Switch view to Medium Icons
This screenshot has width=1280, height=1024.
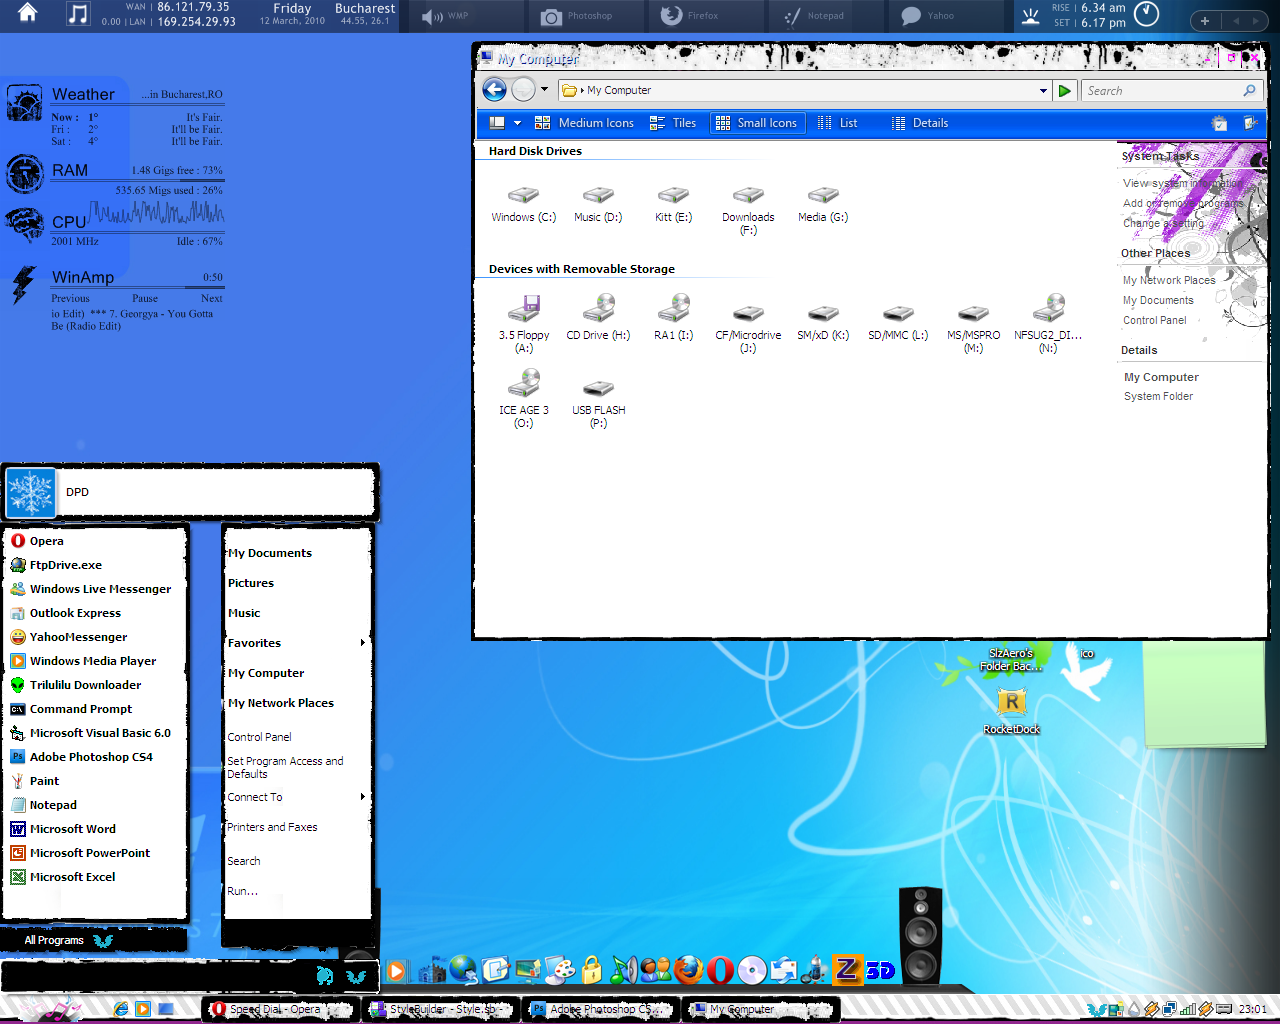pos(584,123)
